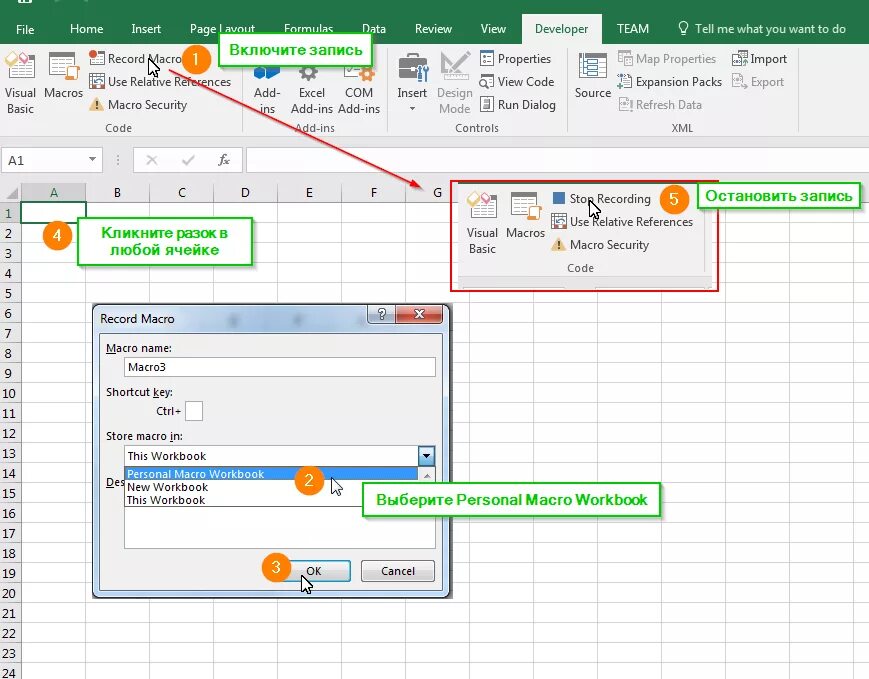Image resolution: width=869 pixels, height=679 pixels.
Task: Toggle Use Relative References in inset ribbon
Action: pyautogui.click(x=622, y=222)
